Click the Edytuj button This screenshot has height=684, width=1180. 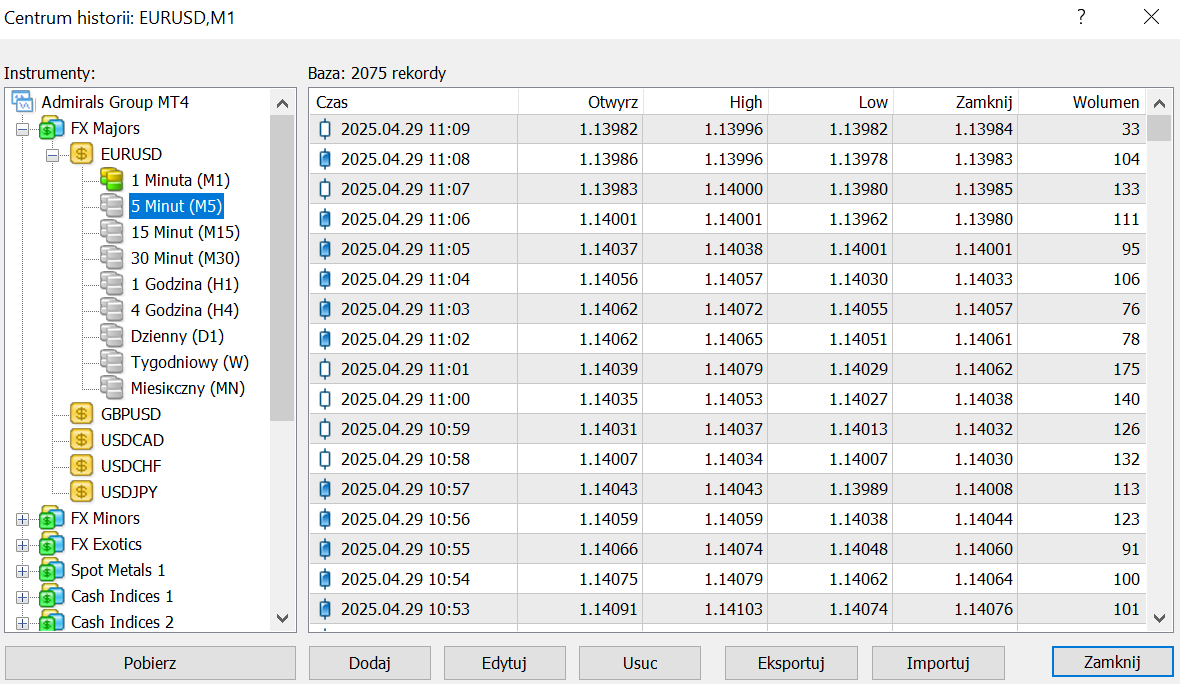pyautogui.click(x=504, y=663)
